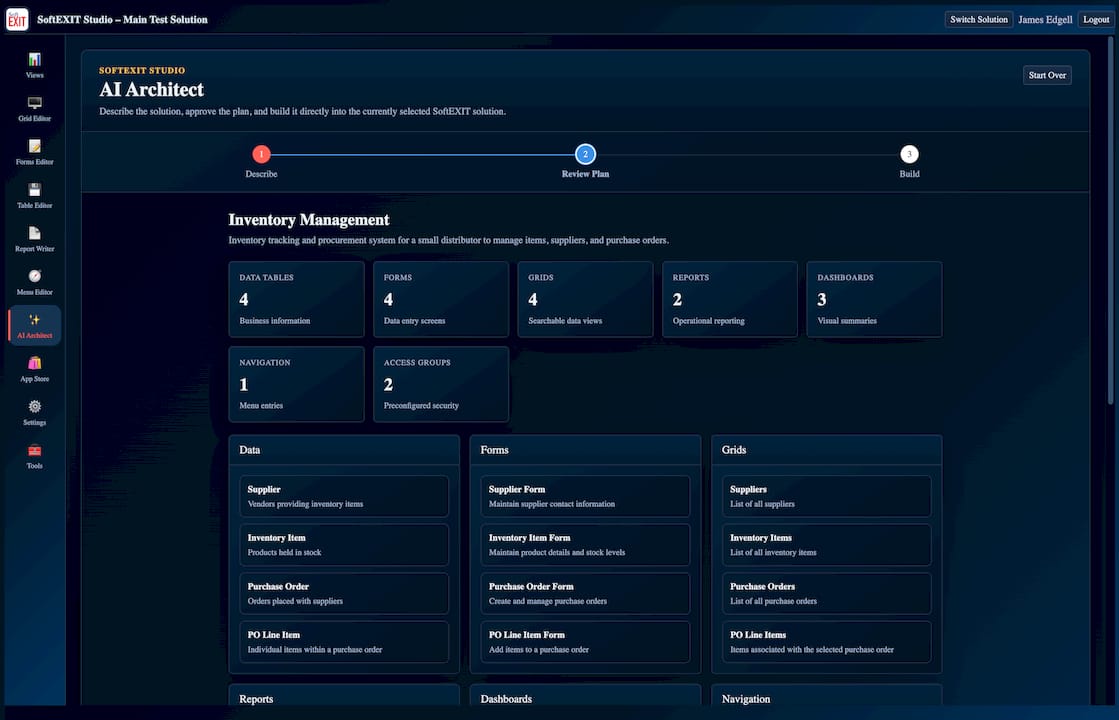The height and width of the screenshot is (720, 1119).
Task: Open Report Writer from sidebar
Action: [34, 233]
